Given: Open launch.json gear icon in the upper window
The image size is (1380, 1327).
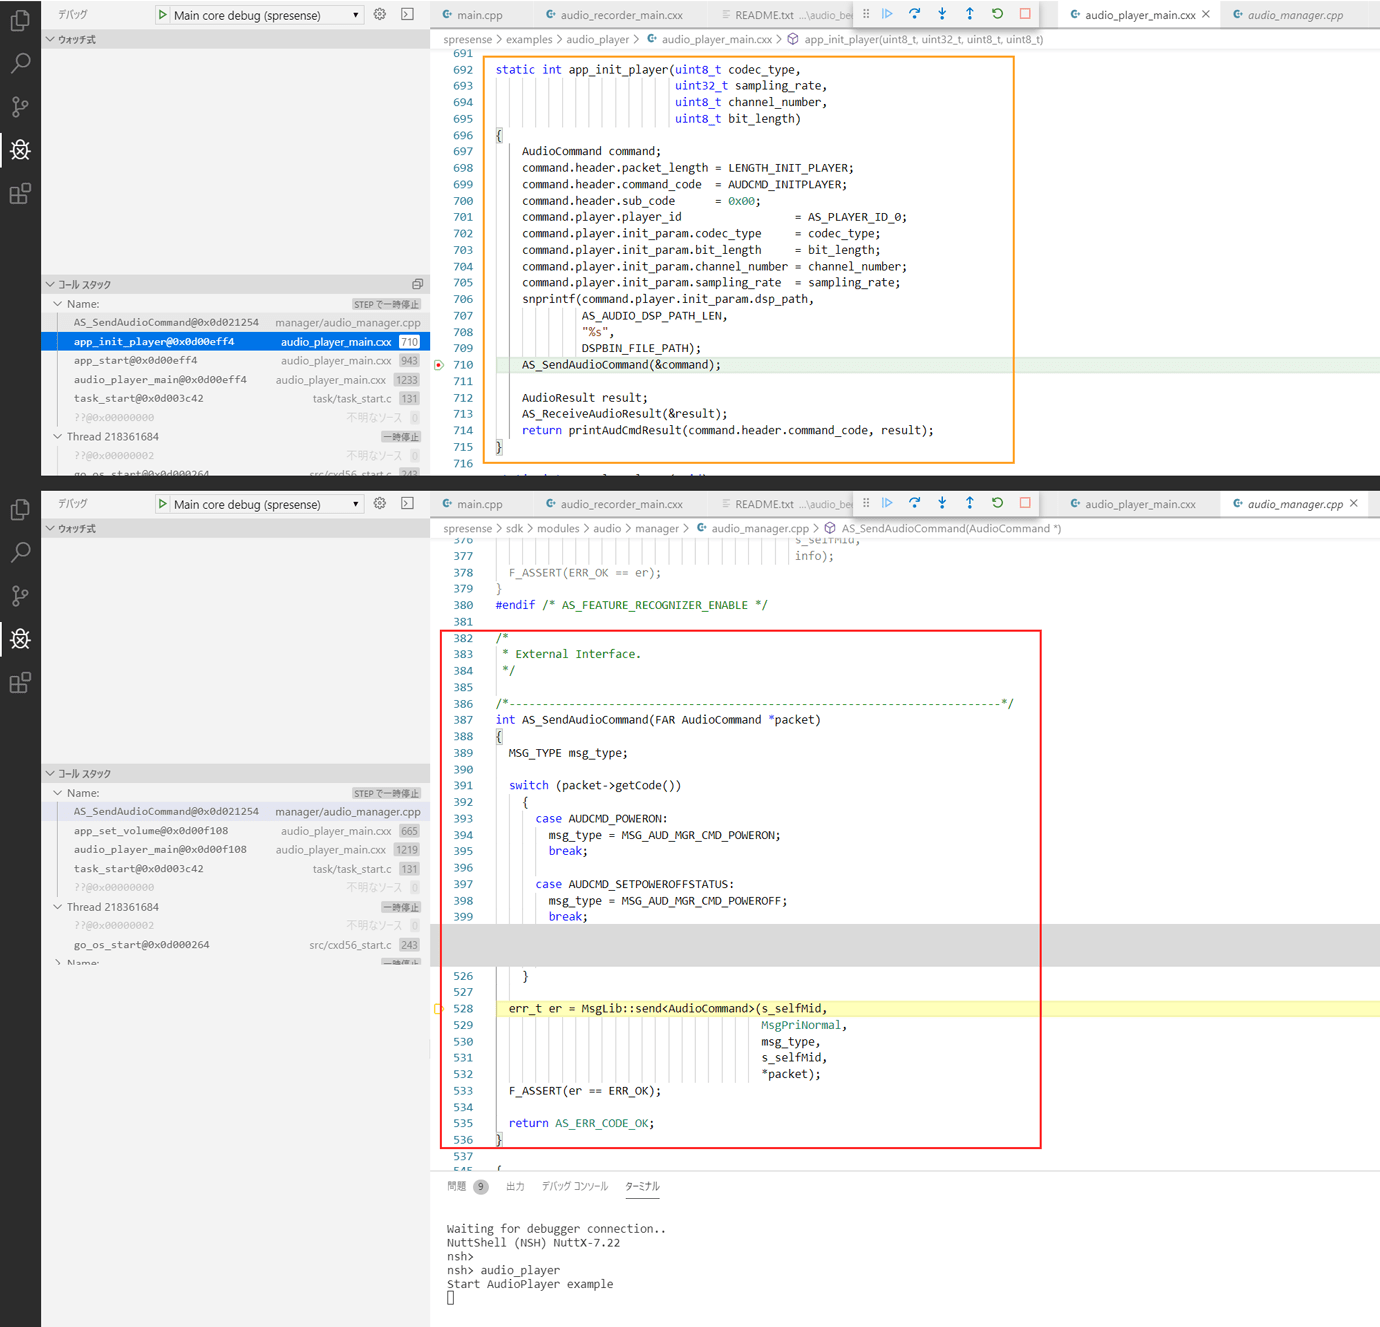Looking at the screenshot, I should pyautogui.click(x=380, y=14).
